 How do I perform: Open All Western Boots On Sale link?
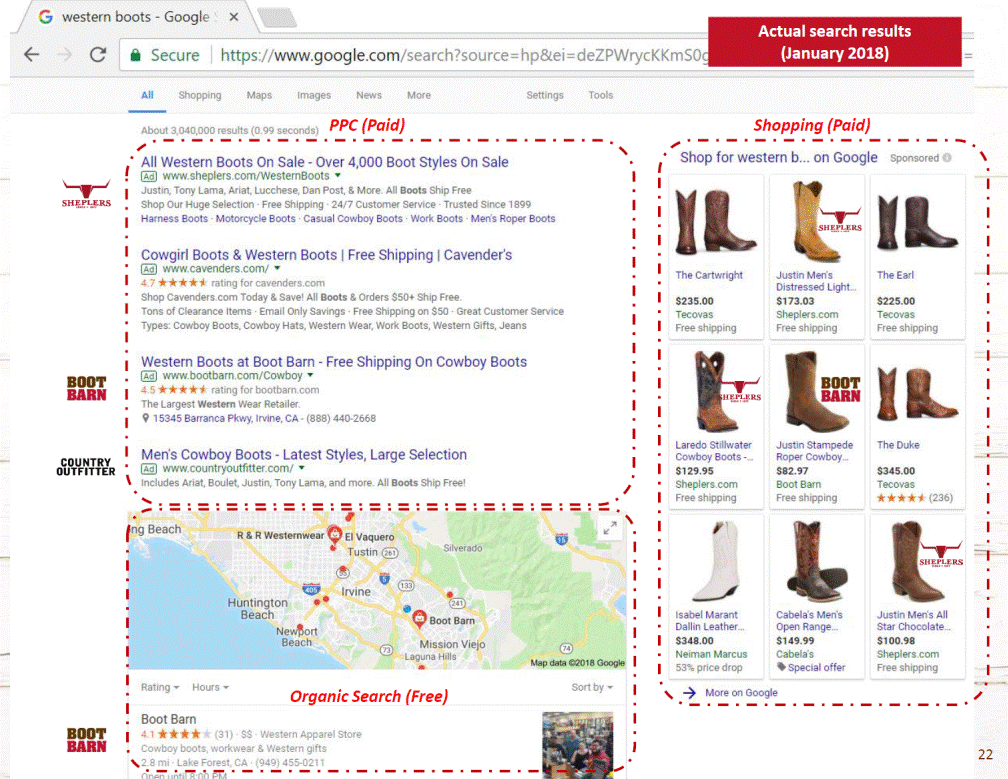(324, 162)
